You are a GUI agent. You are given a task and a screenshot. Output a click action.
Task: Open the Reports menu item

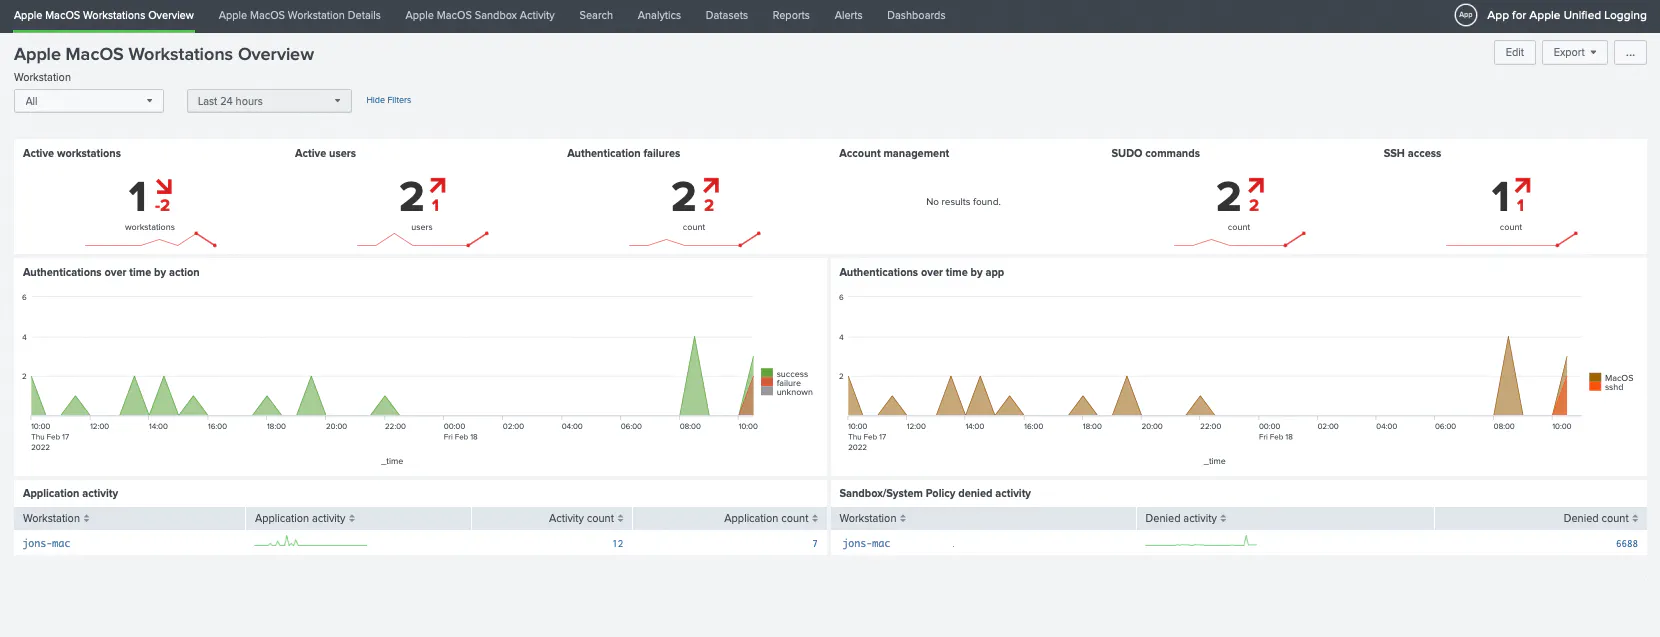coord(791,15)
